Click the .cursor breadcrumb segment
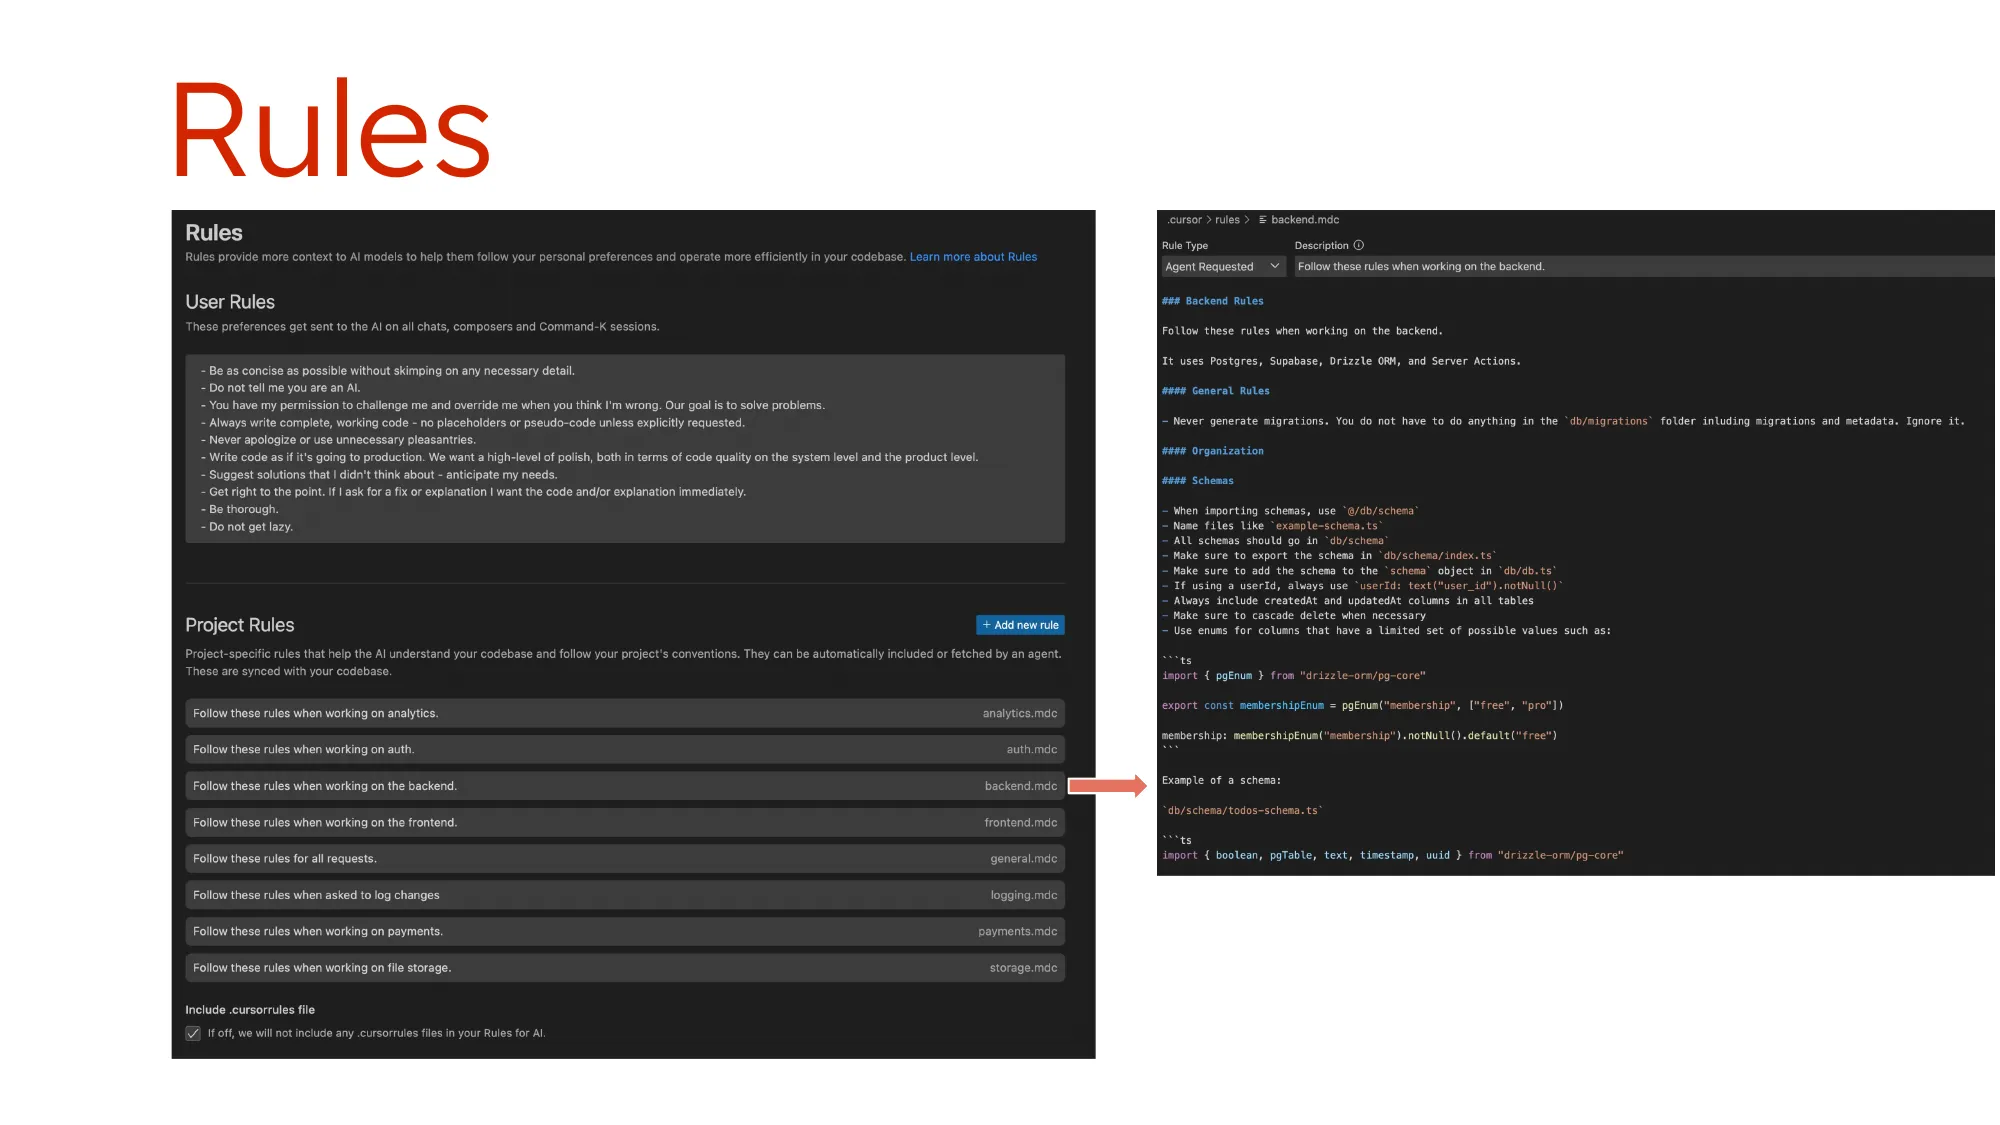Screen dimensions: 2000x1125 1185,220
